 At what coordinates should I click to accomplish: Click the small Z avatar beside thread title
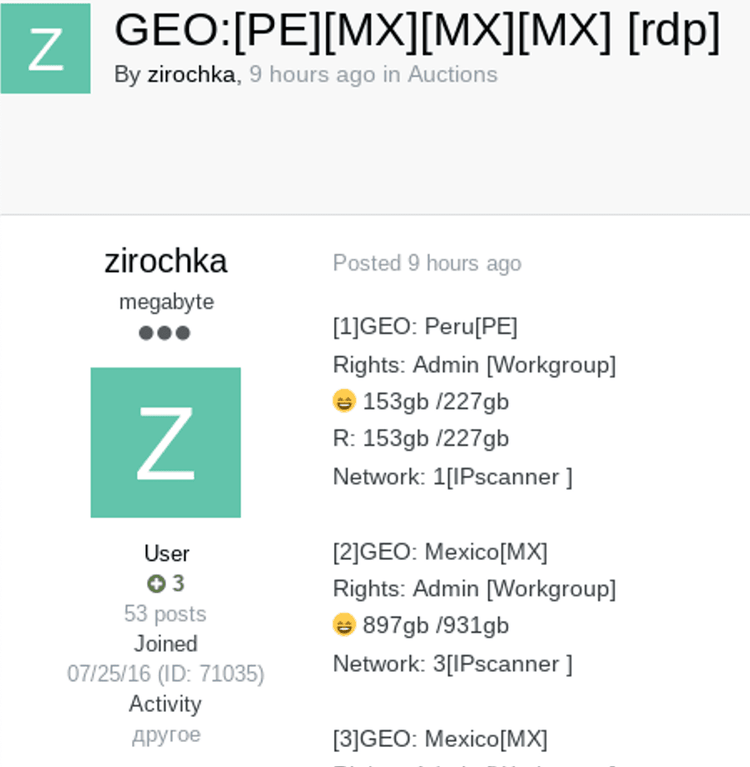point(45,48)
